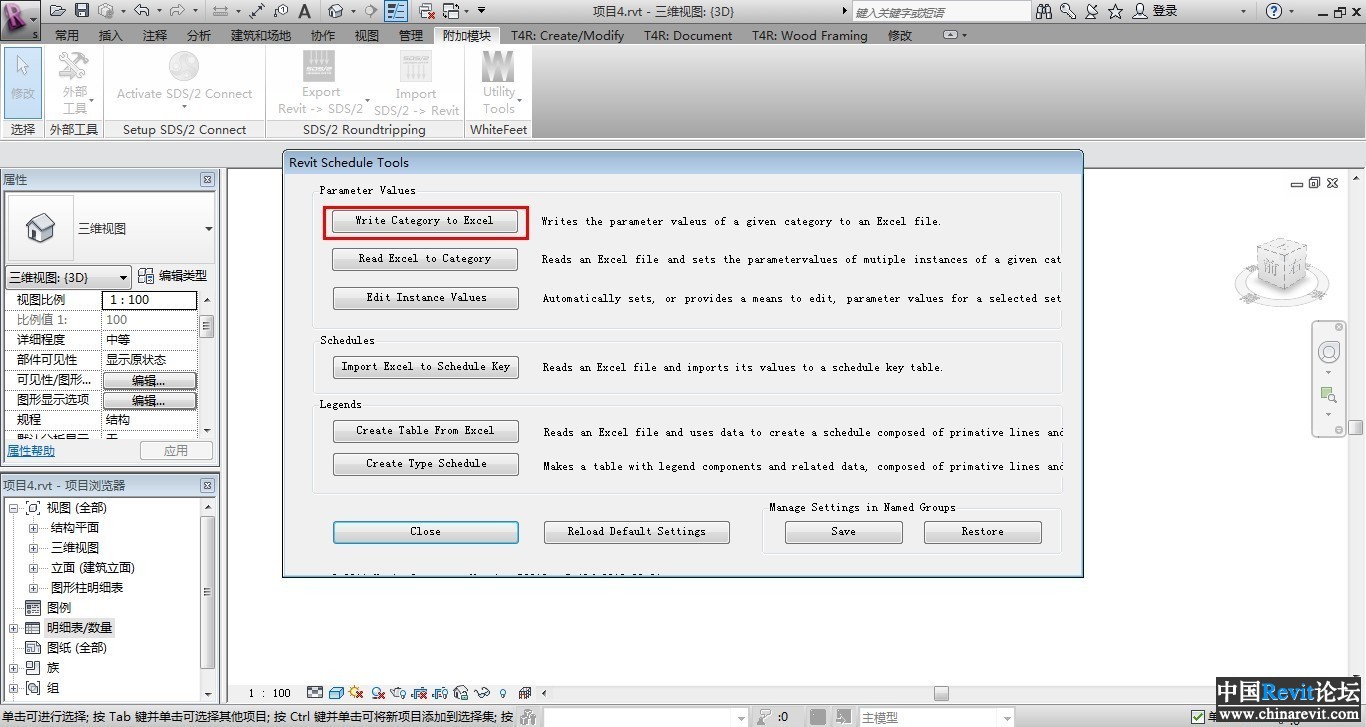Click the 属性帮助 Properties help link
This screenshot has width=1366, height=727.
point(31,451)
